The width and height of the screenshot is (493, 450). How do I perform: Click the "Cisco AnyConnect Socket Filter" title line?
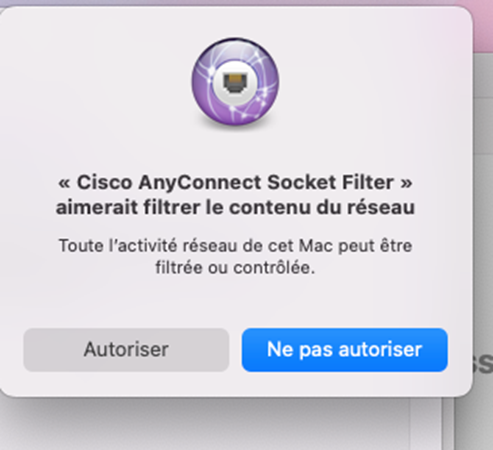pyautogui.click(x=235, y=182)
